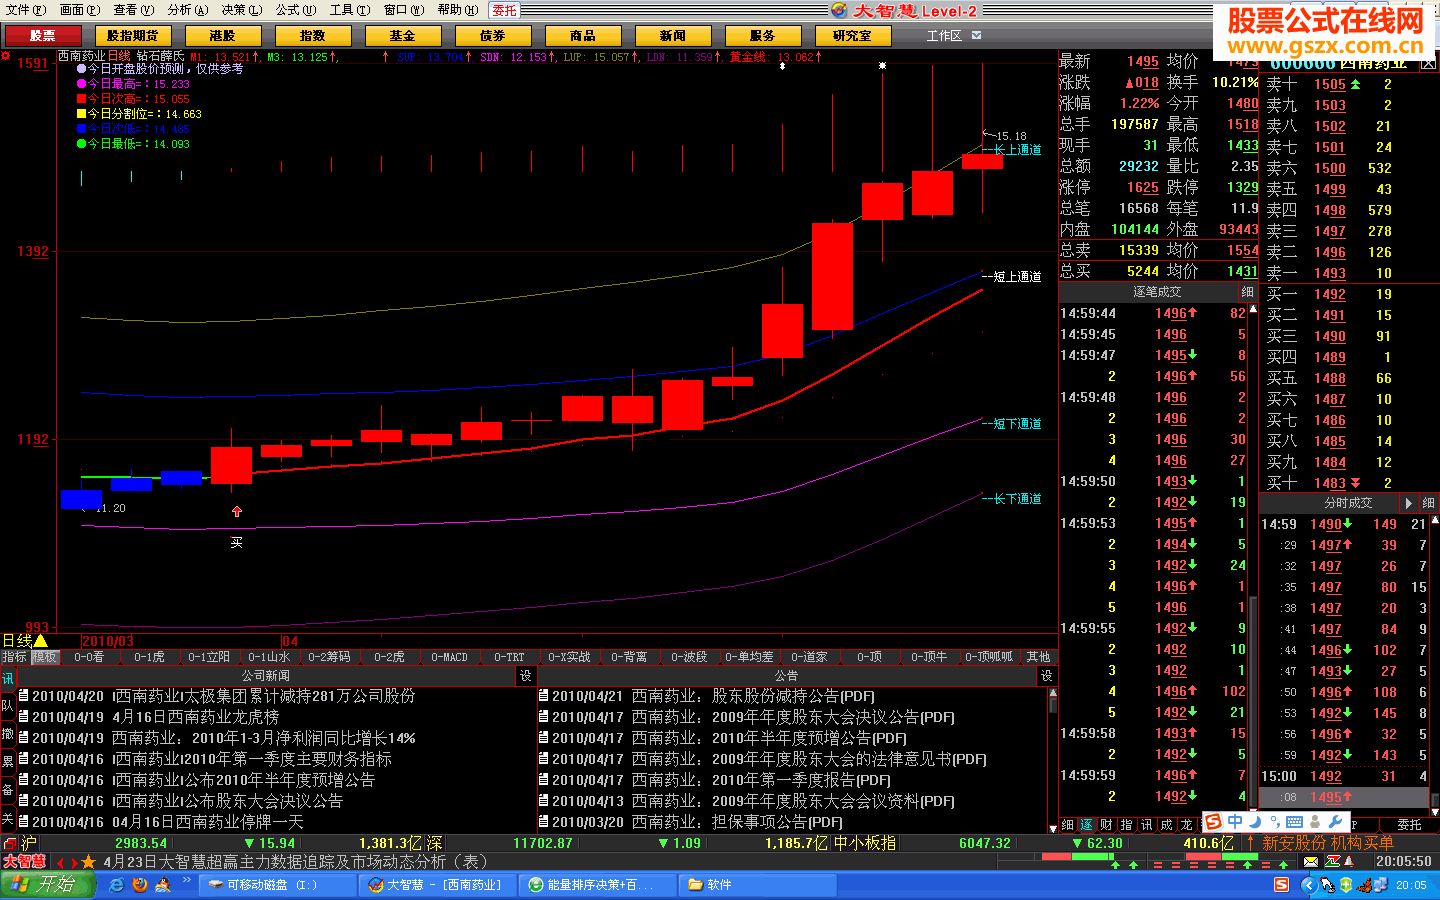Expand the 工作区 workspace dropdown
The width and height of the screenshot is (1440, 900).
977,35
